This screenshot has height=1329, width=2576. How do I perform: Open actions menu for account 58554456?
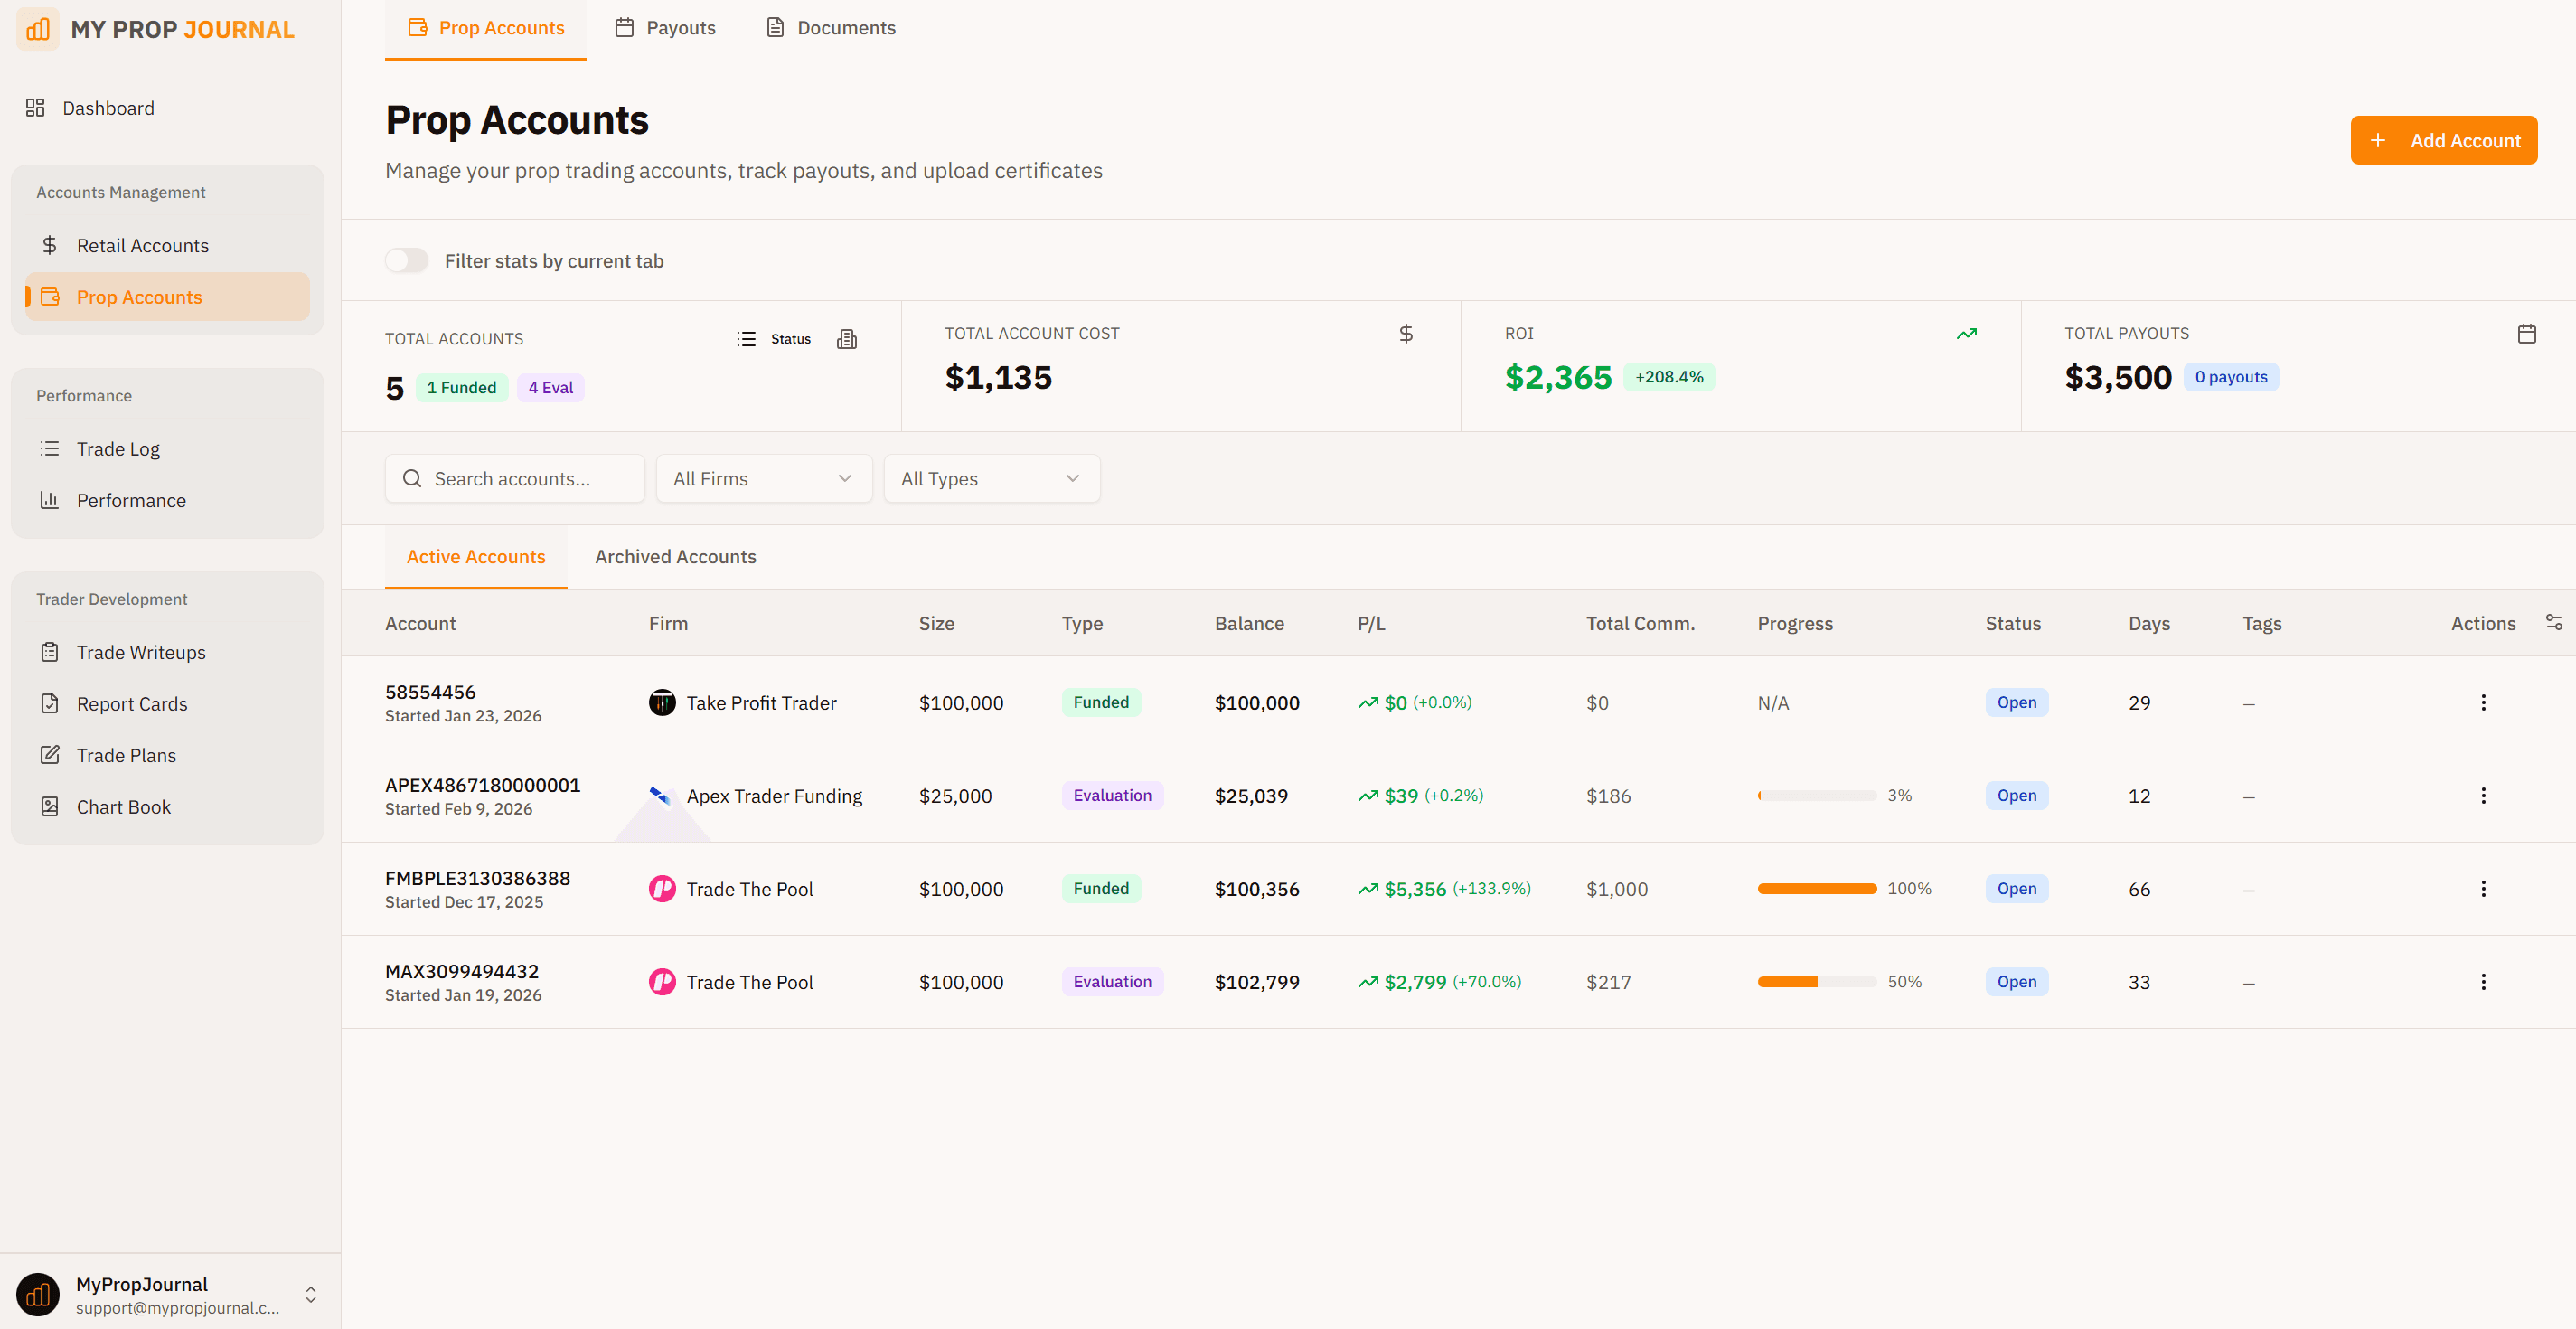coord(2483,703)
